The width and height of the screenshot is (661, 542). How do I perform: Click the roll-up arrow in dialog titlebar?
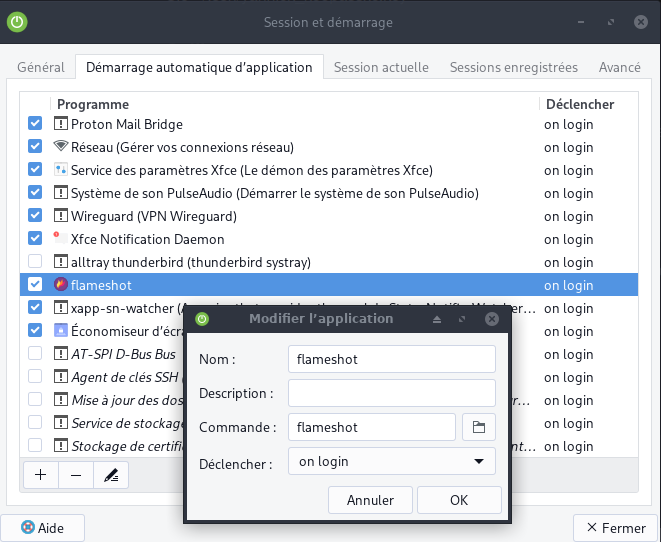pyautogui.click(x=437, y=319)
